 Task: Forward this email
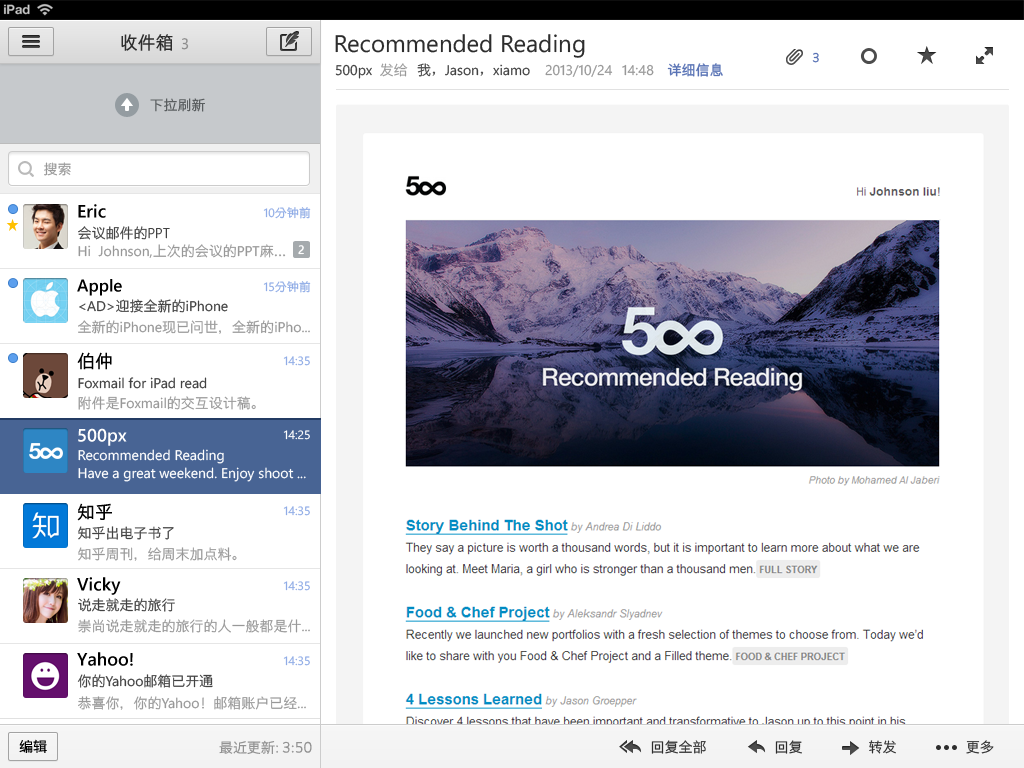pyautogui.click(x=869, y=747)
